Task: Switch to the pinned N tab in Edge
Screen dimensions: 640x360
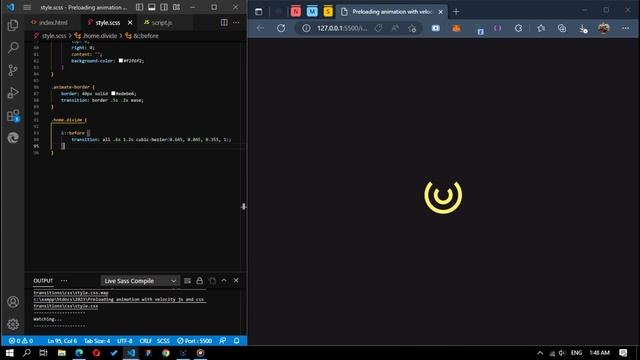Action: click(296, 12)
